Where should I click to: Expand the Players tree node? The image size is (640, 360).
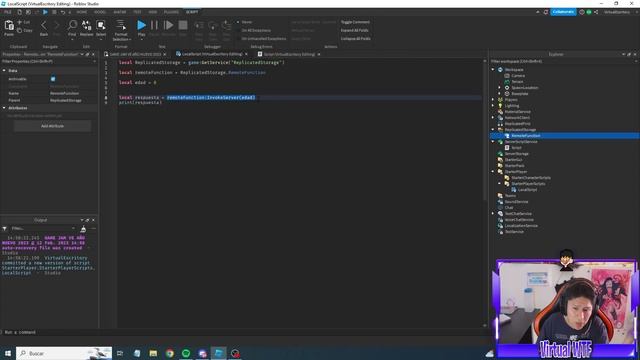click(x=493, y=100)
